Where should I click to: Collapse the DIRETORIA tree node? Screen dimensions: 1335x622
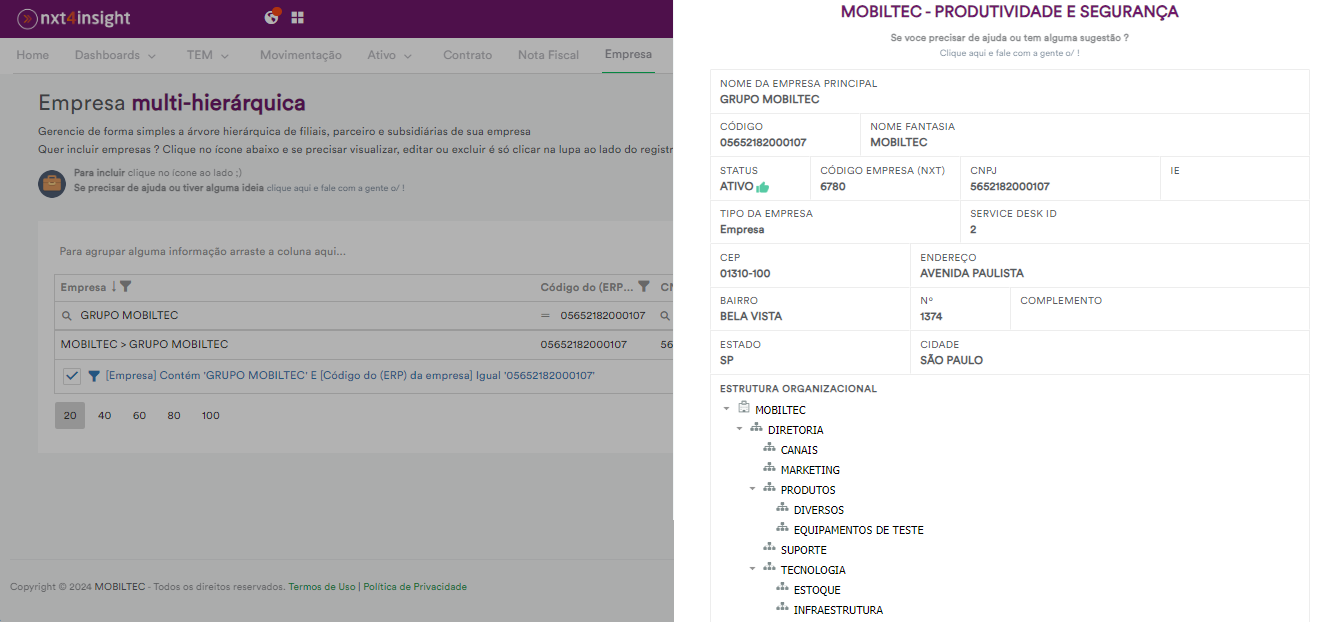point(739,429)
